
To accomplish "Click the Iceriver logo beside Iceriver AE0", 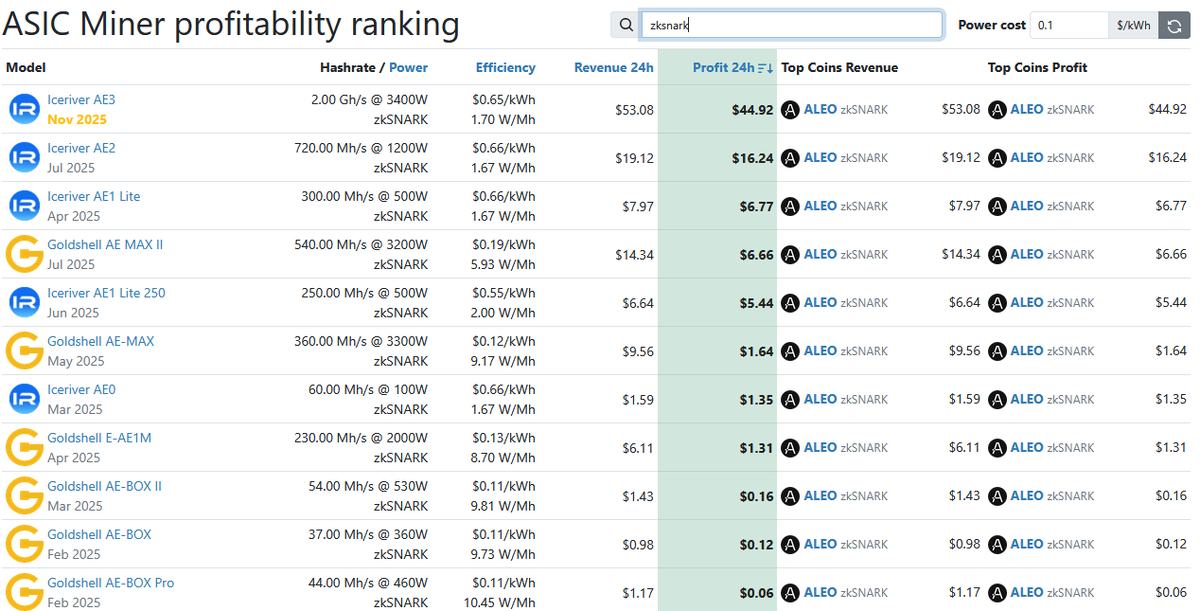I will [x=24, y=398].
